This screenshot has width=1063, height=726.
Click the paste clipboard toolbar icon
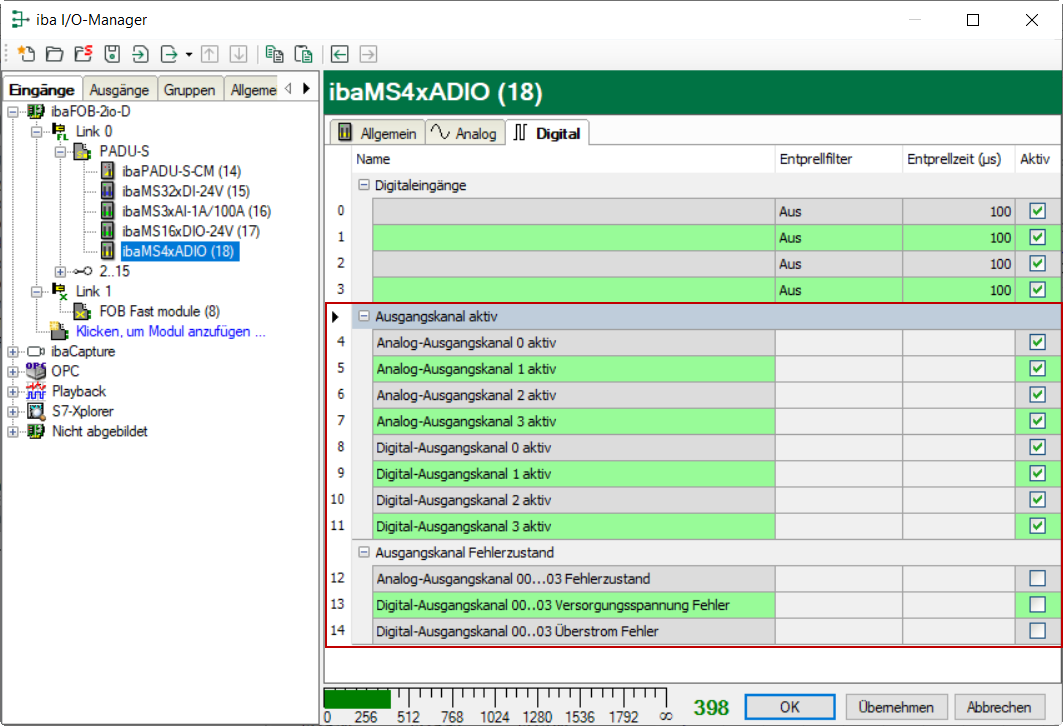tap(303, 54)
